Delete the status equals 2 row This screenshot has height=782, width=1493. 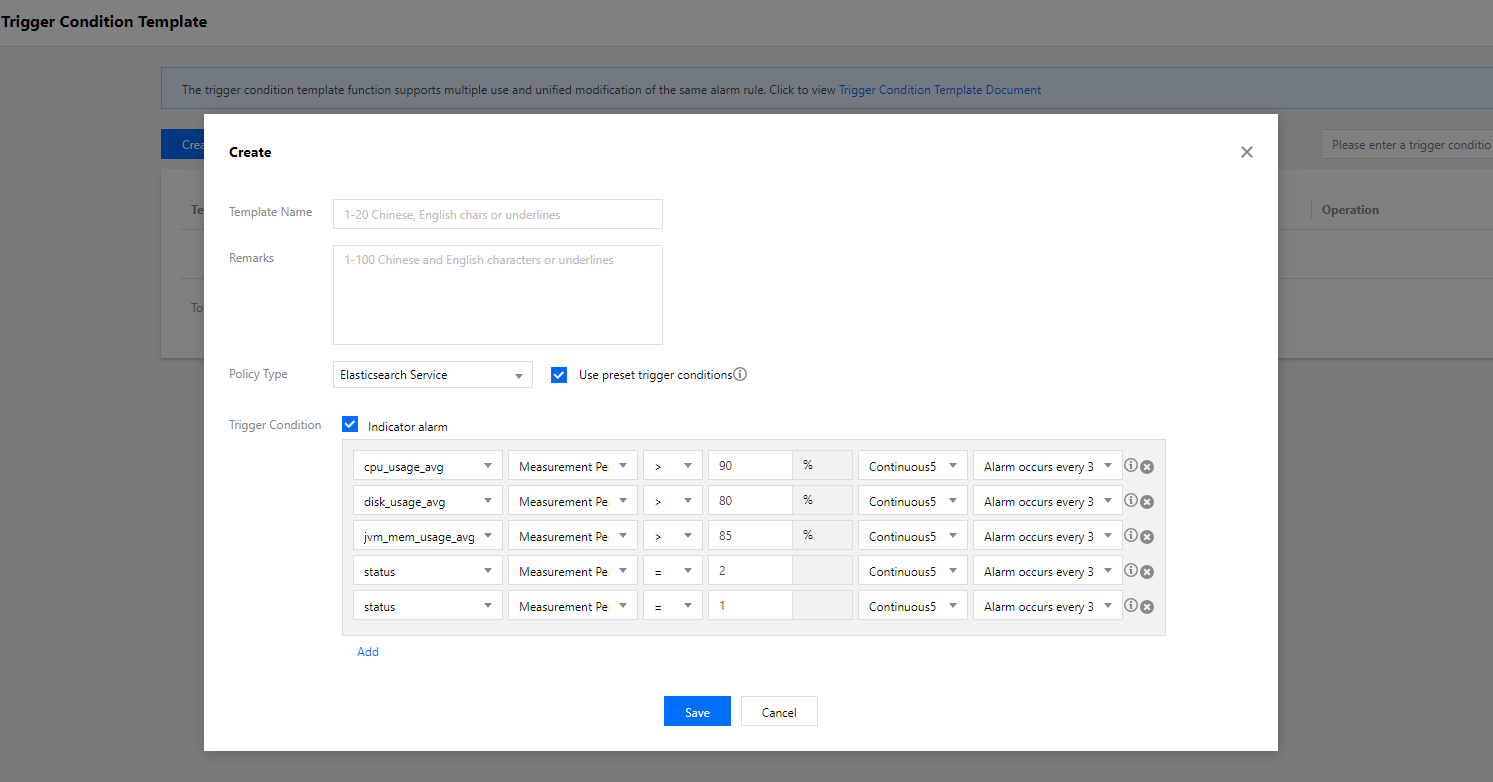(1147, 572)
